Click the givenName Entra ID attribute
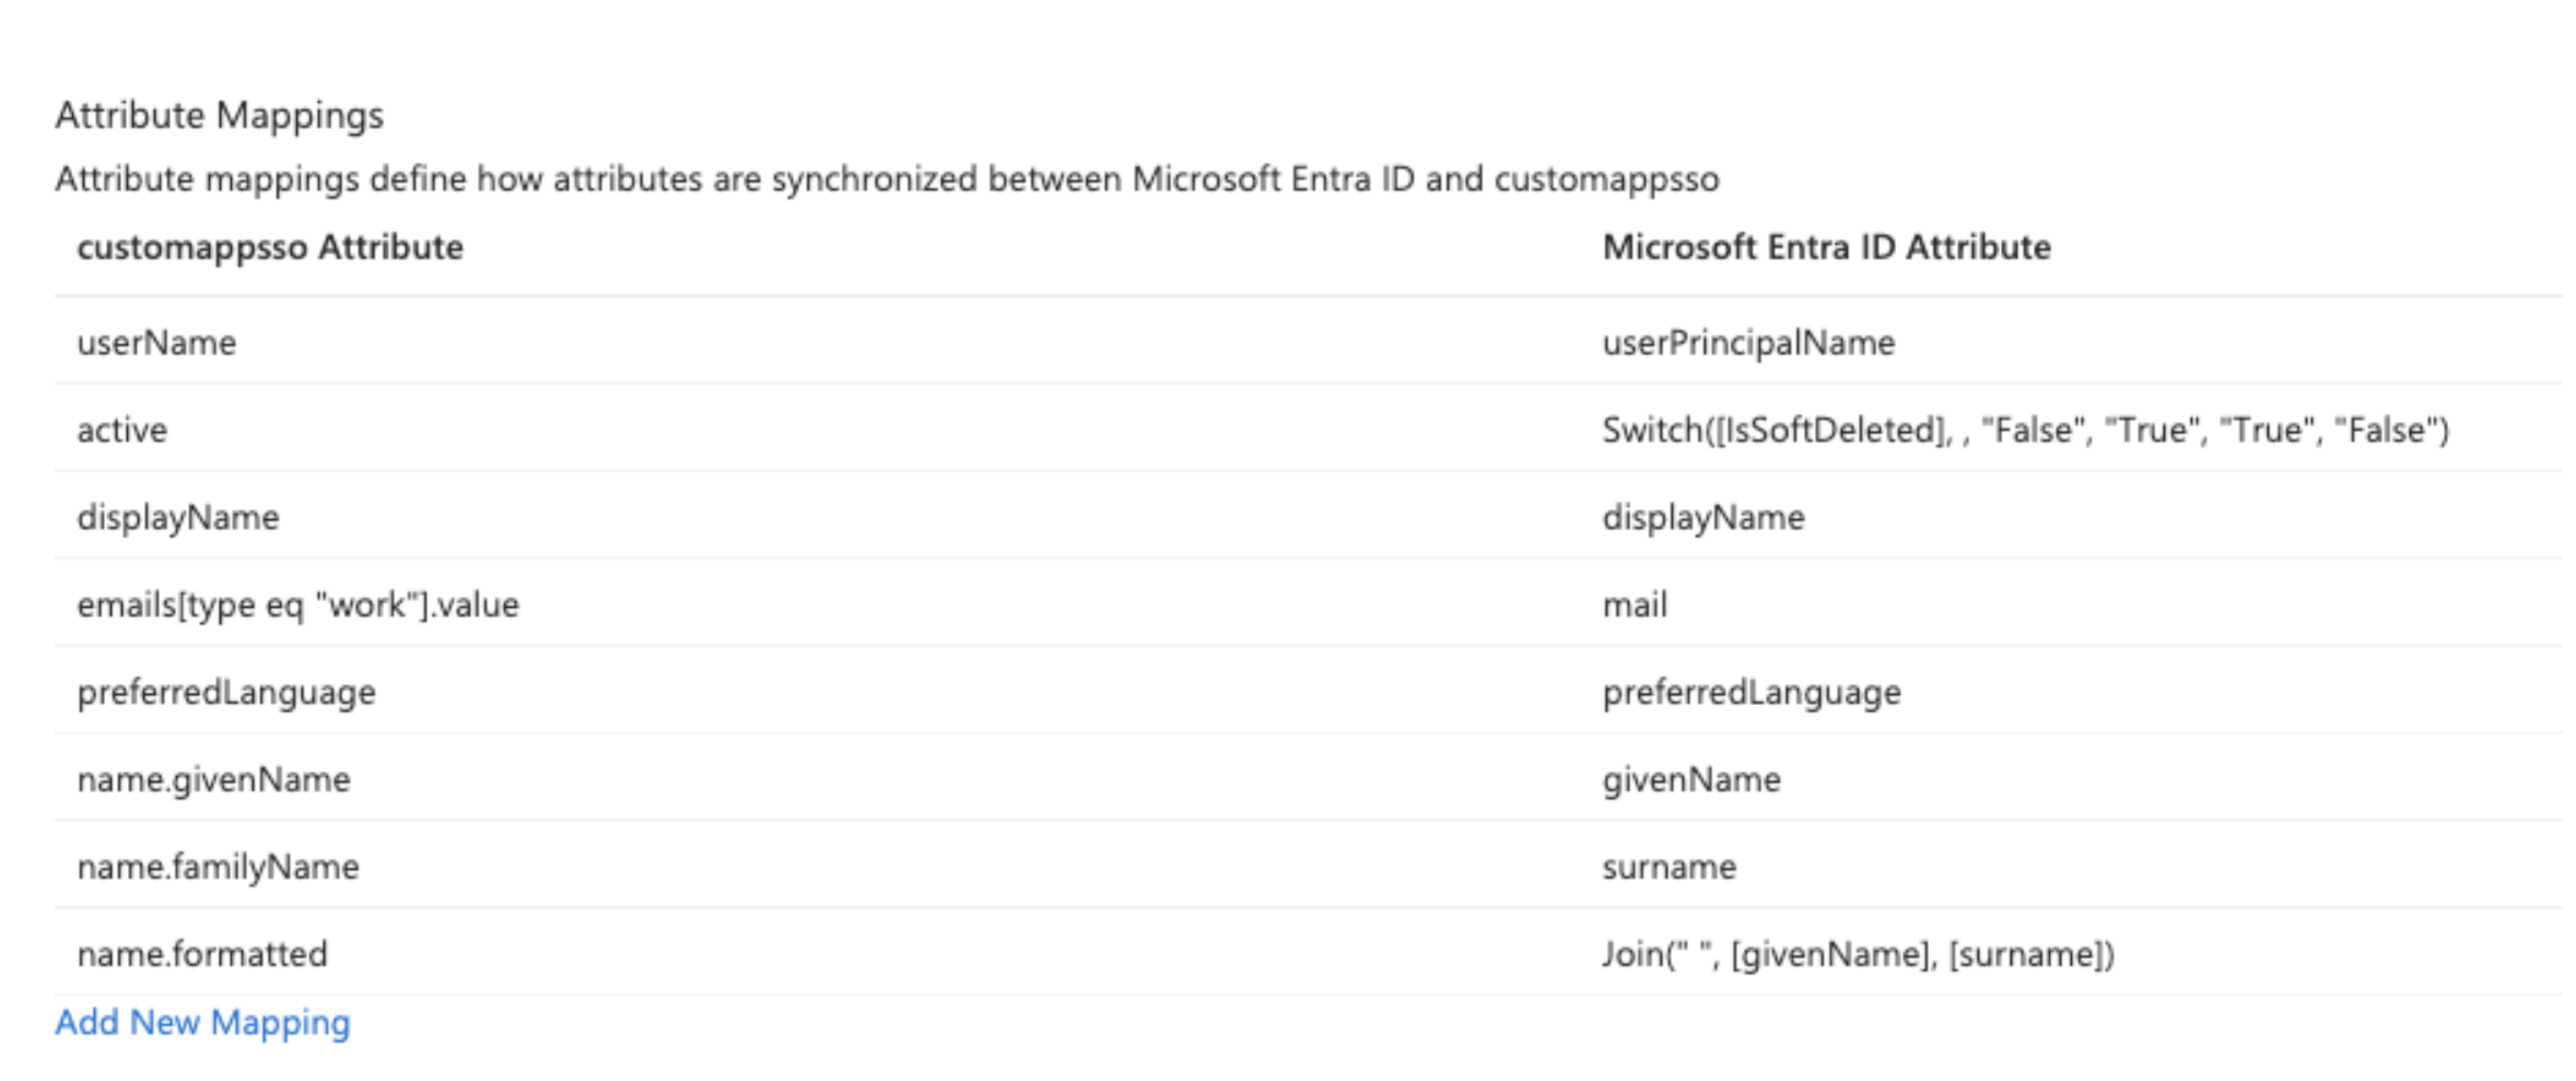The height and width of the screenshot is (1081, 2576). tap(1691, 779)
